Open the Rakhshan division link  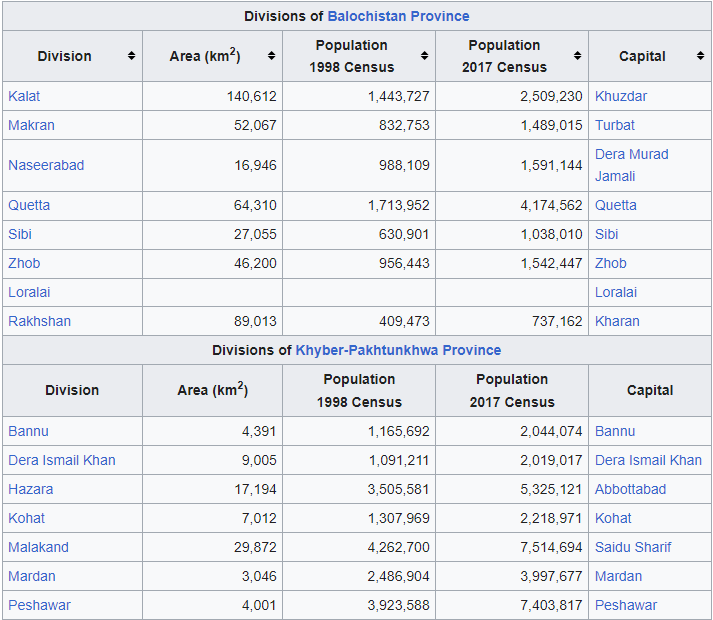point(40,321)
